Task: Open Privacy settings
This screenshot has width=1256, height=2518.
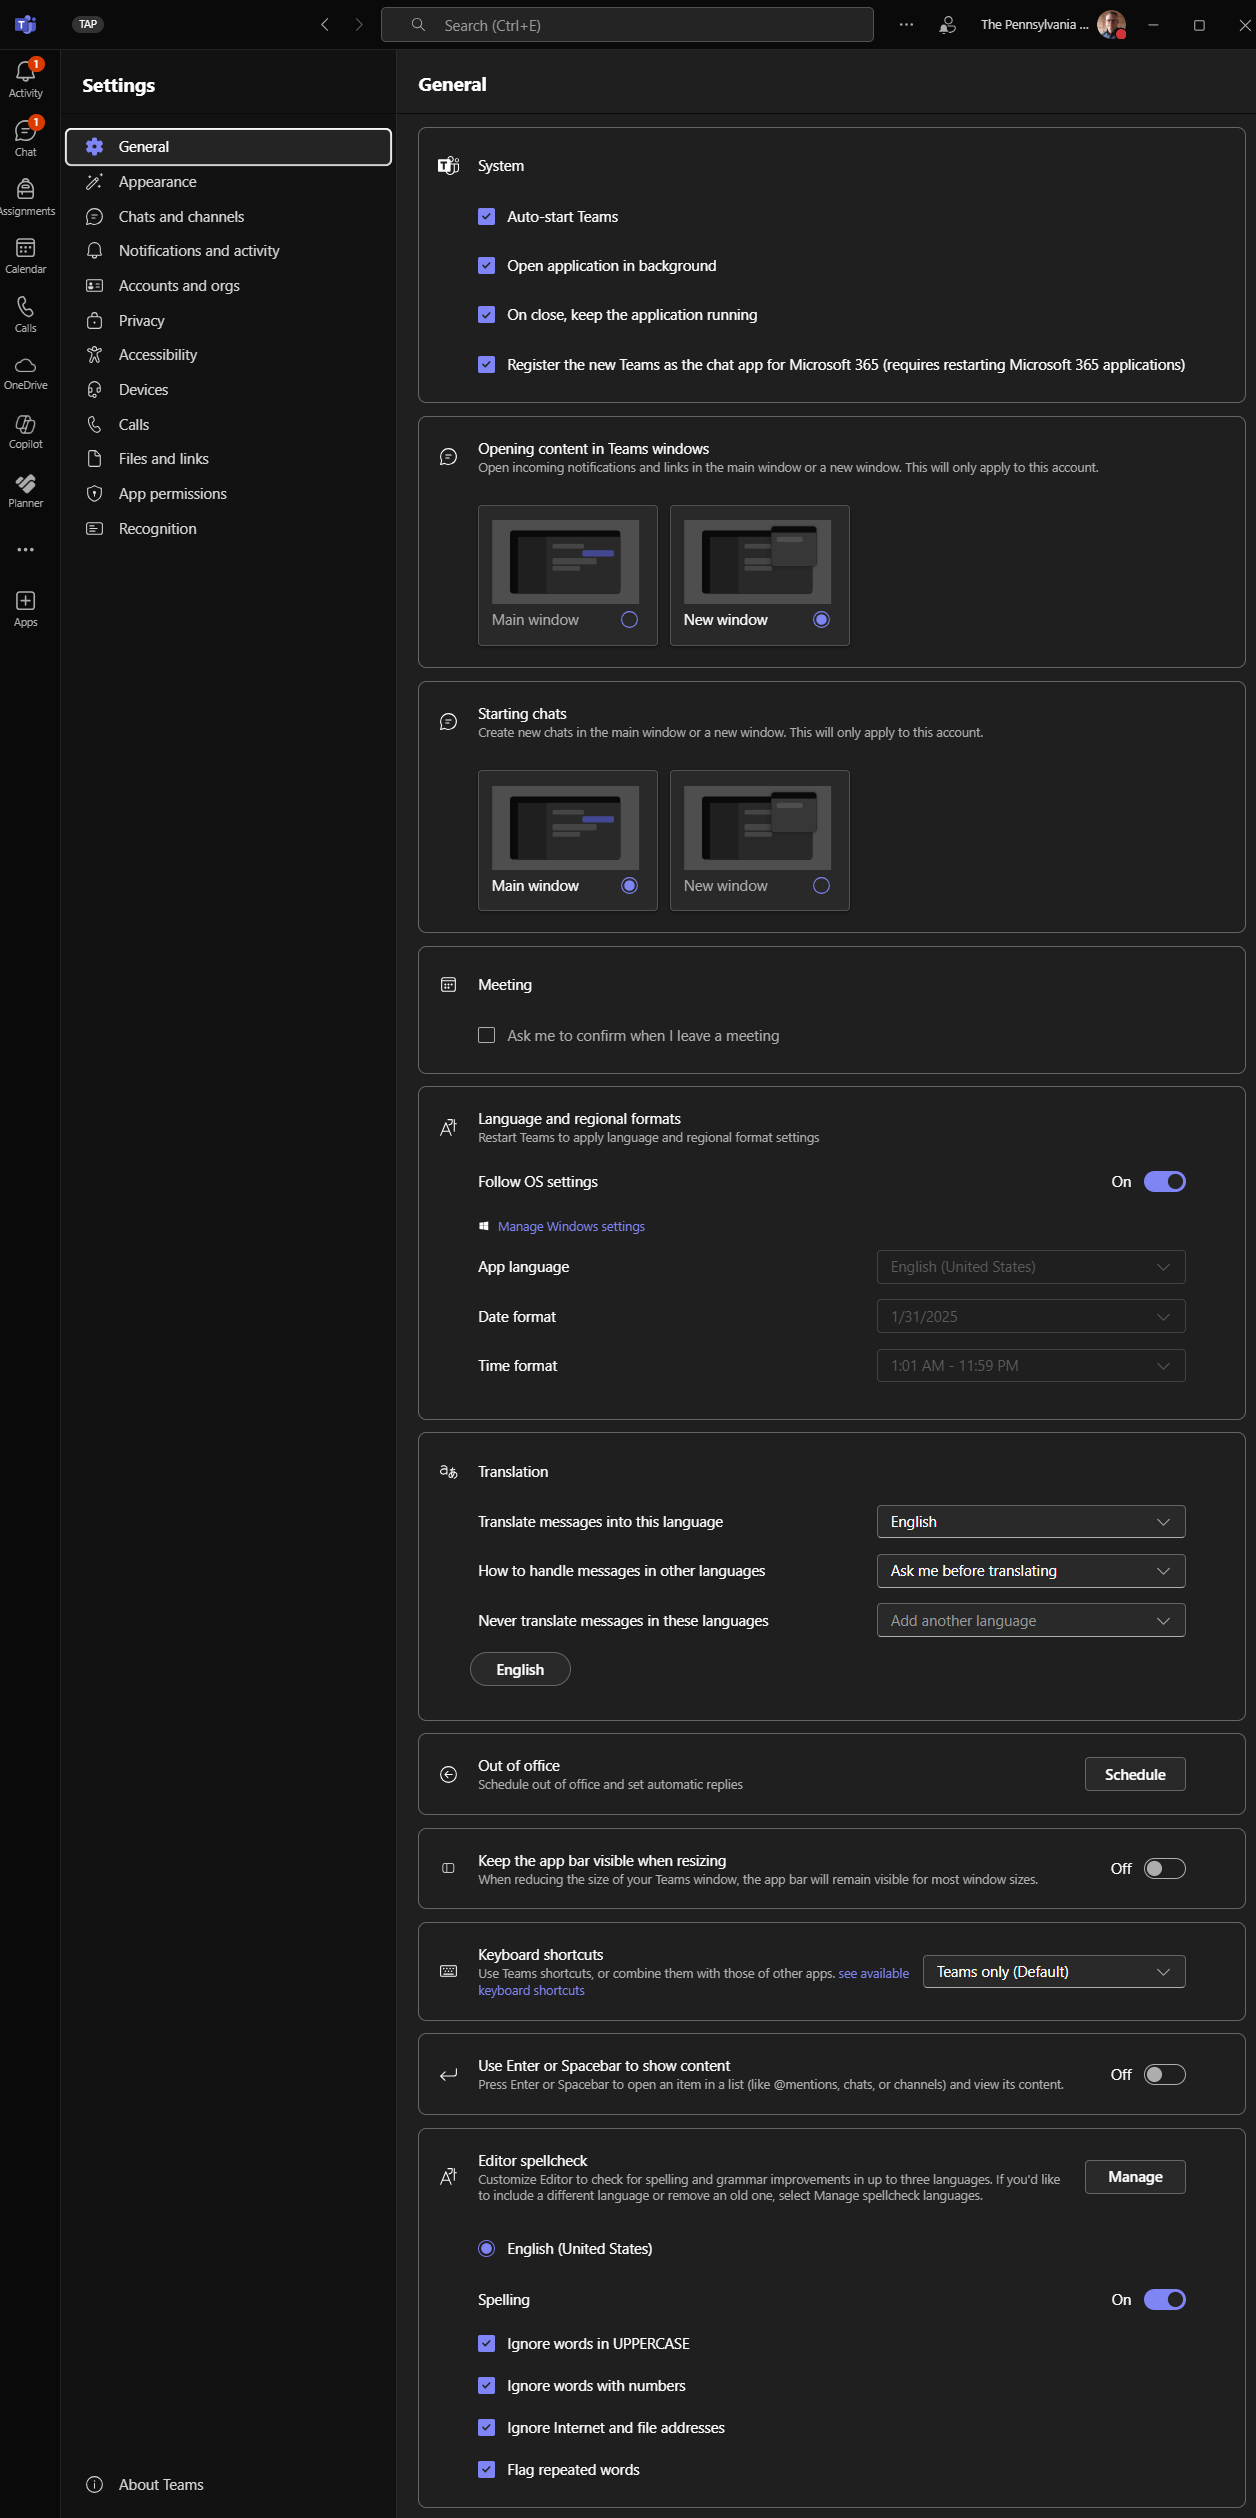Action: pyautogui.click(x=228, y=320)
